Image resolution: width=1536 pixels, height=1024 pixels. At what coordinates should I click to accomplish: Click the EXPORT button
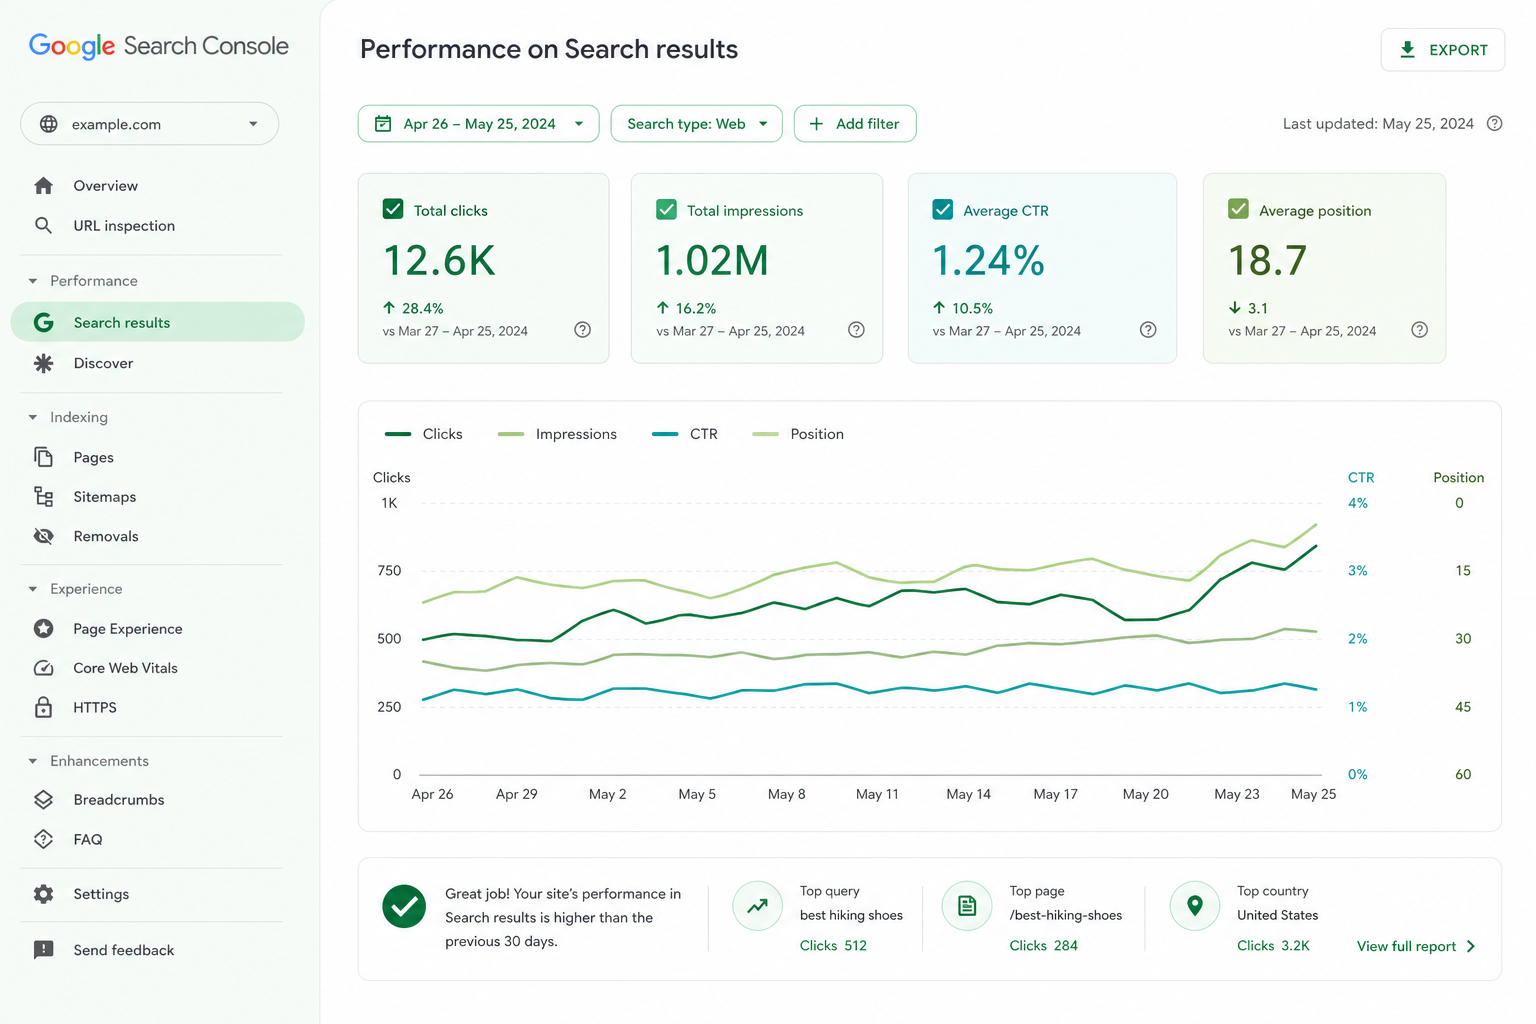pos(1442,49)
